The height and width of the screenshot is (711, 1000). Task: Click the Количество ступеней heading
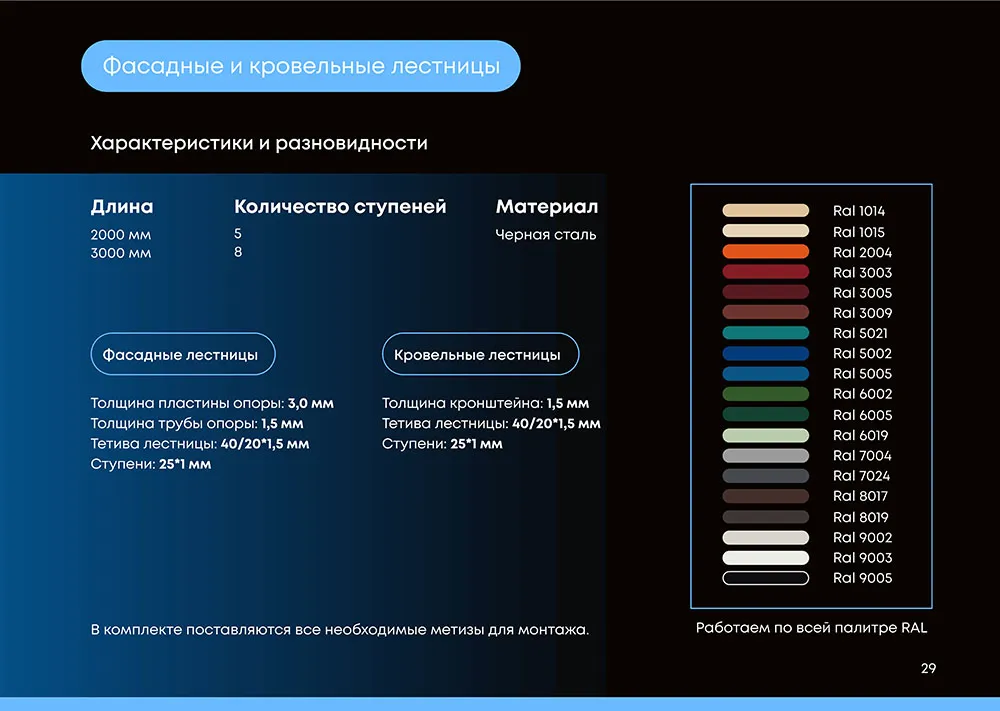pos(340,207)
